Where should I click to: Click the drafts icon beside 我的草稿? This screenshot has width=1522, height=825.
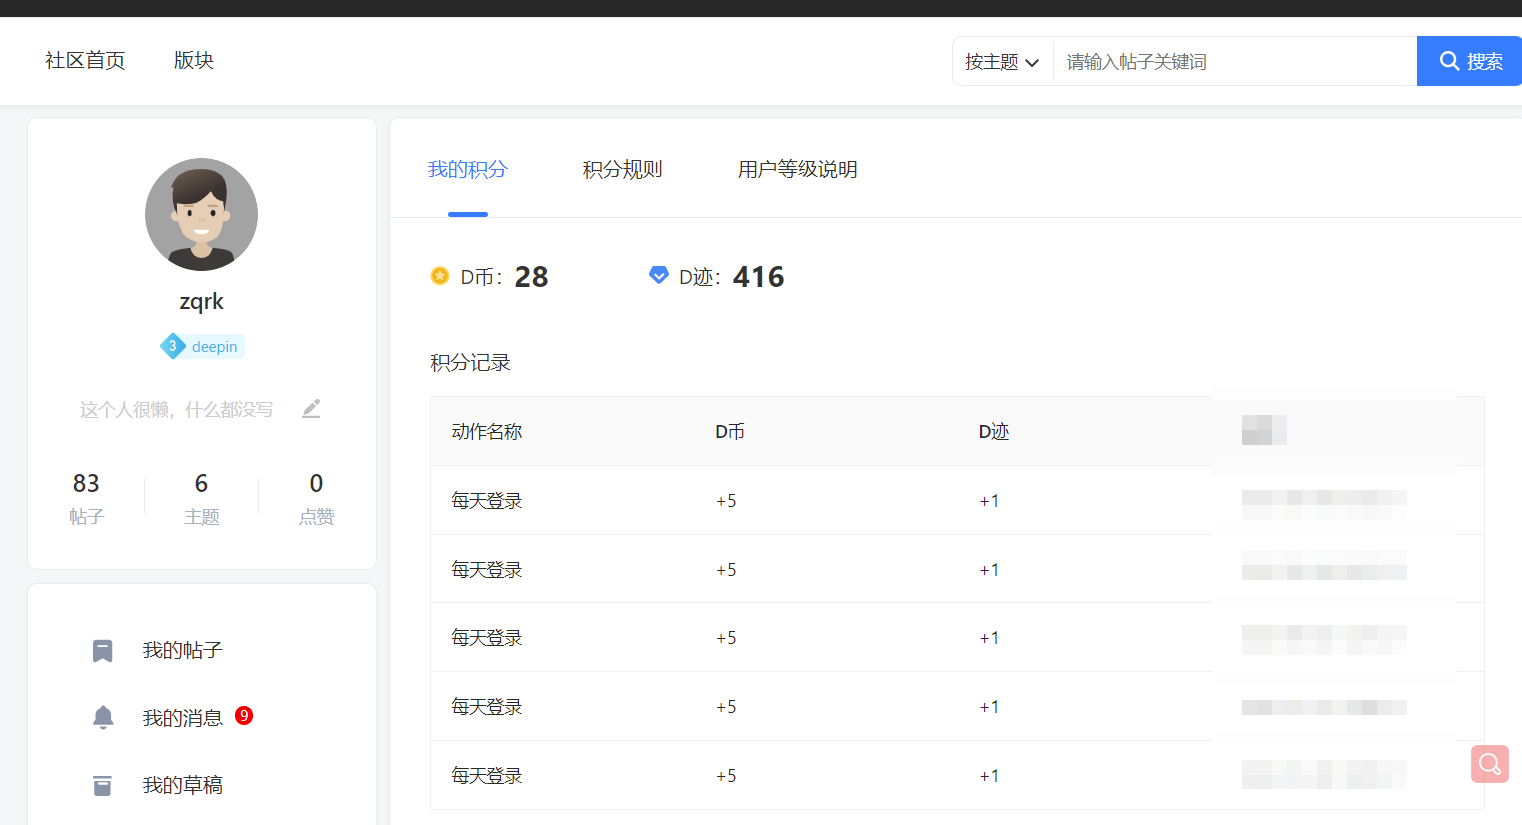(x=102, y=785)
